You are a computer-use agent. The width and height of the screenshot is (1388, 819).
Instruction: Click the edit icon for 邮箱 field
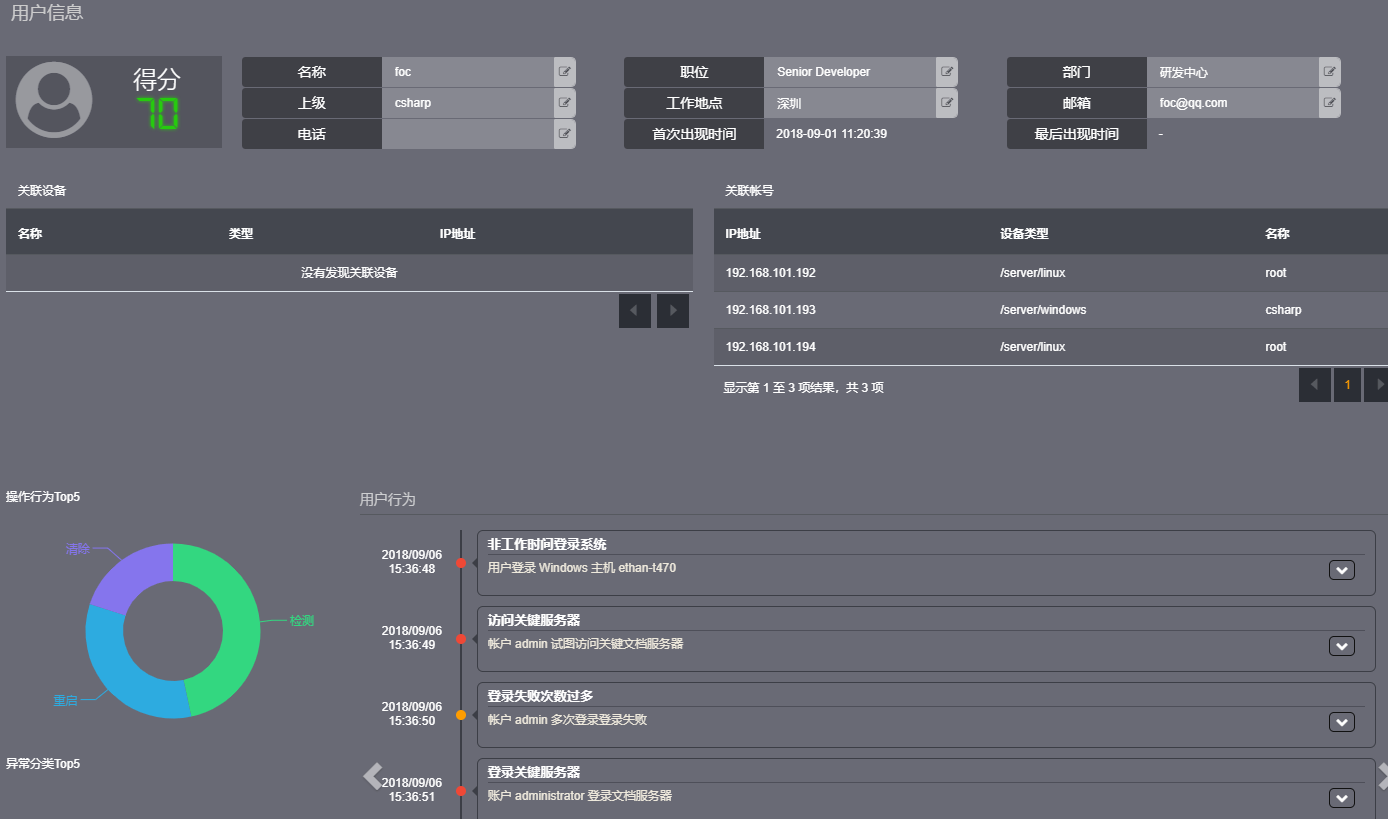[1329, 103]
